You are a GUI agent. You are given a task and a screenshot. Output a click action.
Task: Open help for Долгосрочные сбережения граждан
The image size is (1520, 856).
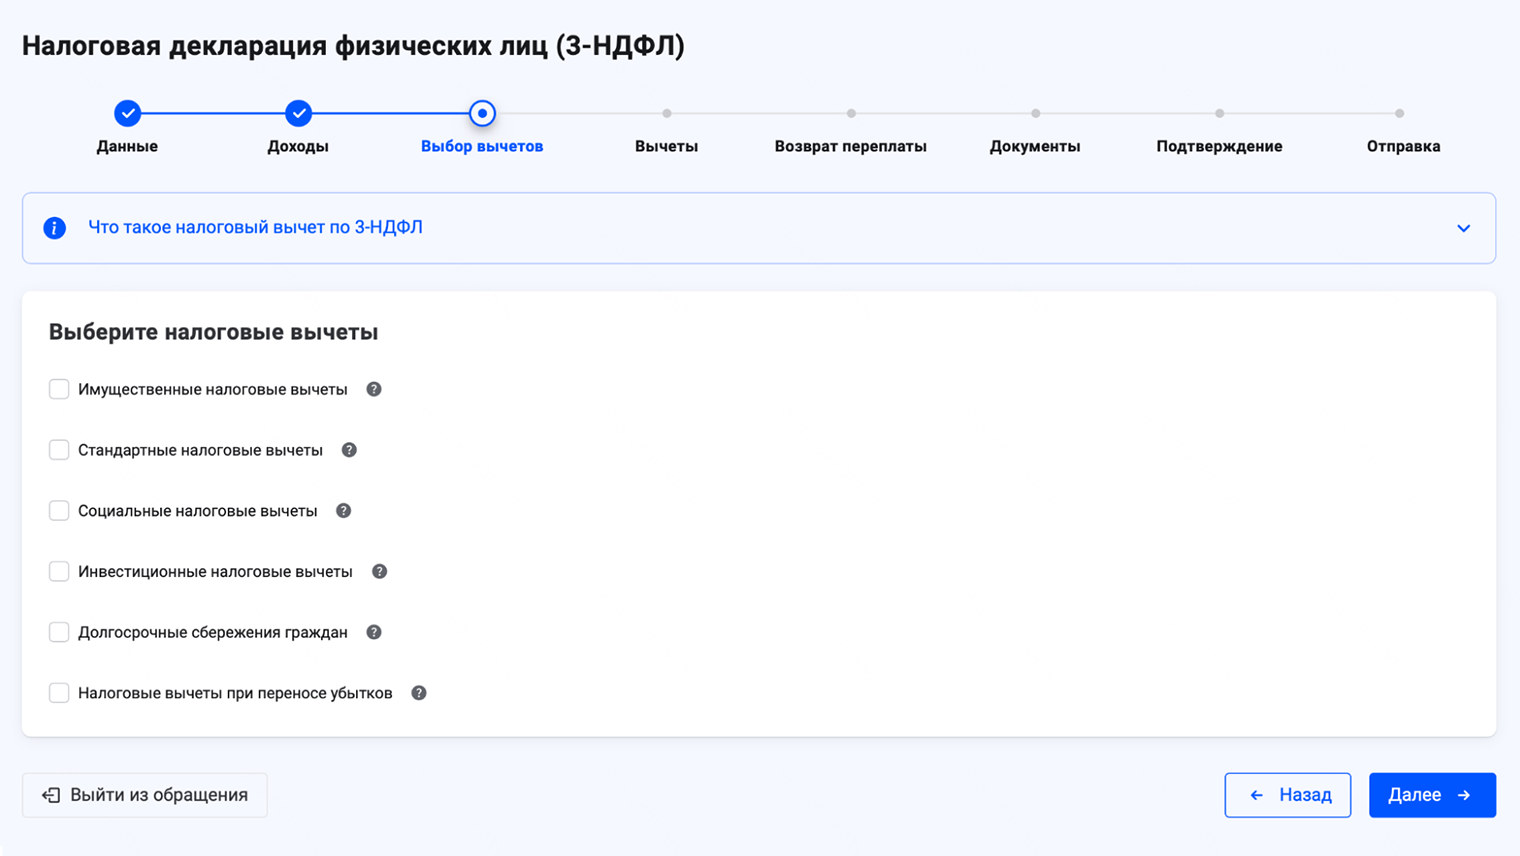(374, 632)
